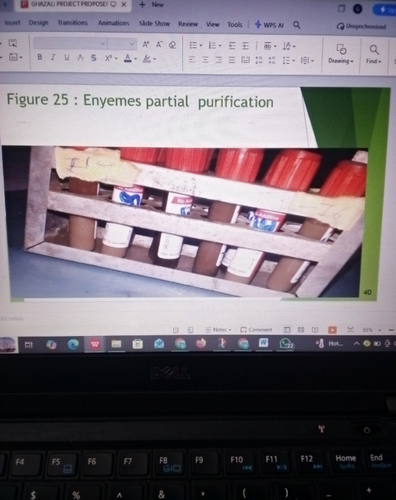Decrease font size
The height and width of the screenshot is (500, 396).
pyautogui.click(x=159, y=44)
